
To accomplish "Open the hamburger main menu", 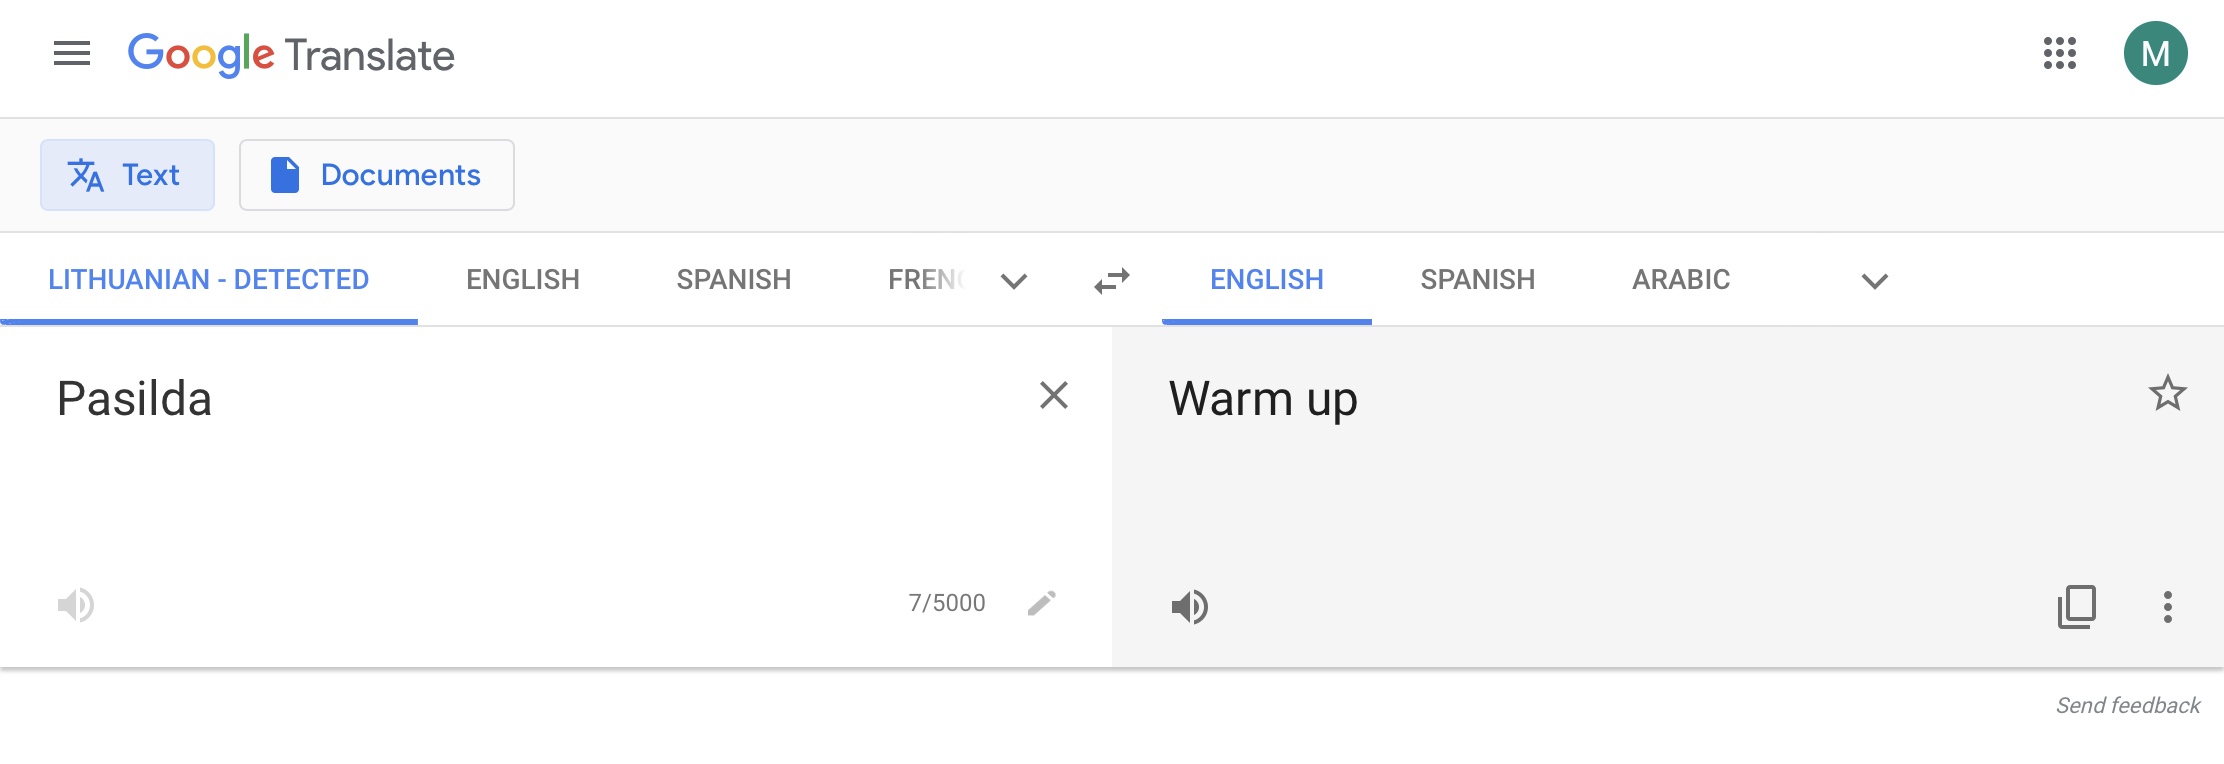I will tap(72, 54).
